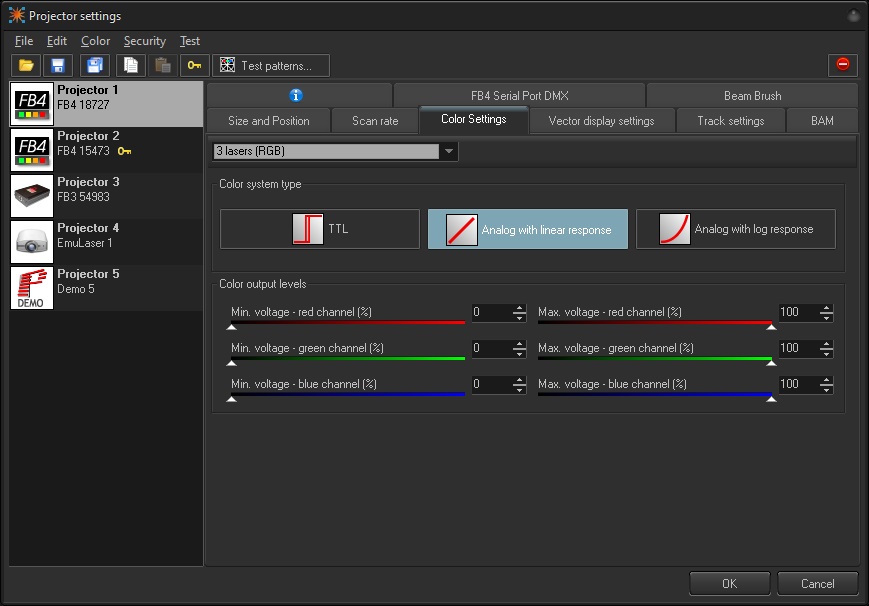Click the yellow key toolbar icon
869x606 pixels.
(x=194, y=66)
